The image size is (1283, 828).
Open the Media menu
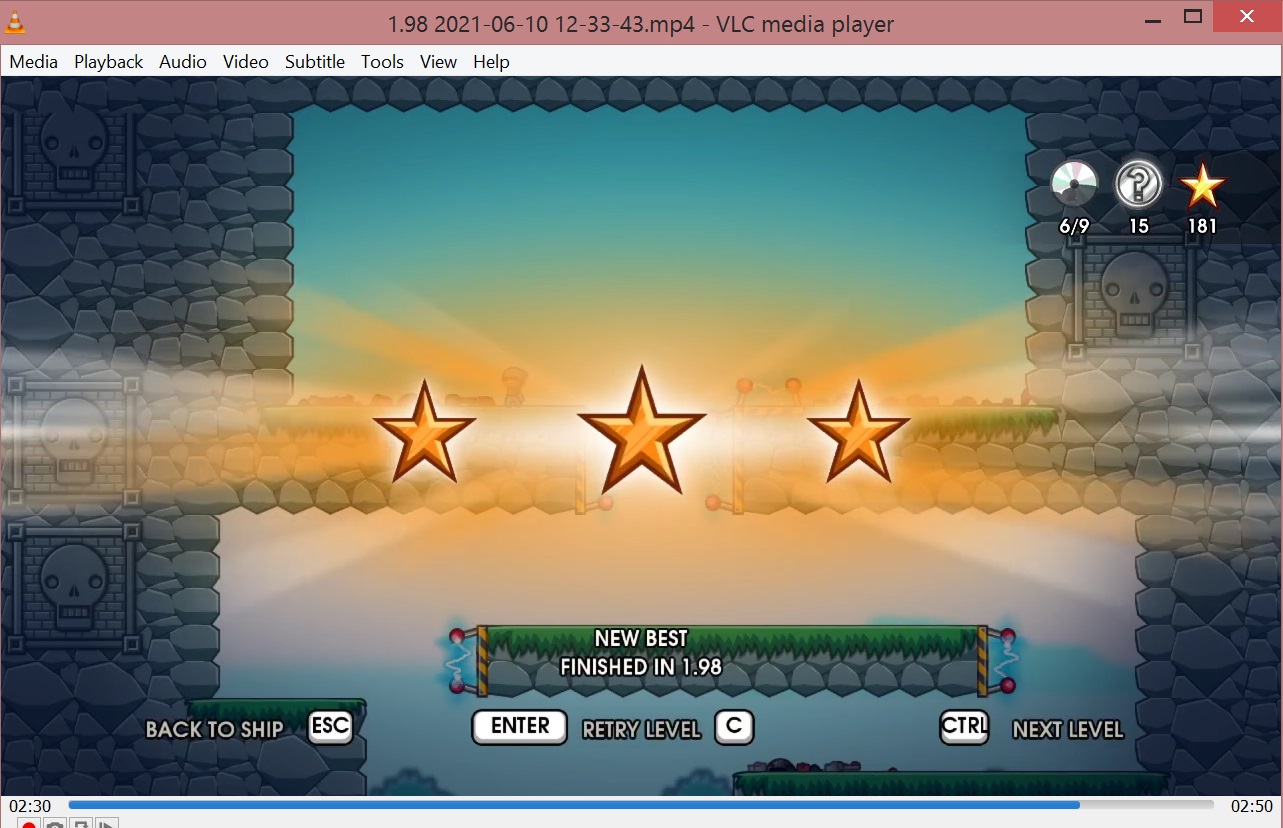pyautogui.click(x=34, y=62)
